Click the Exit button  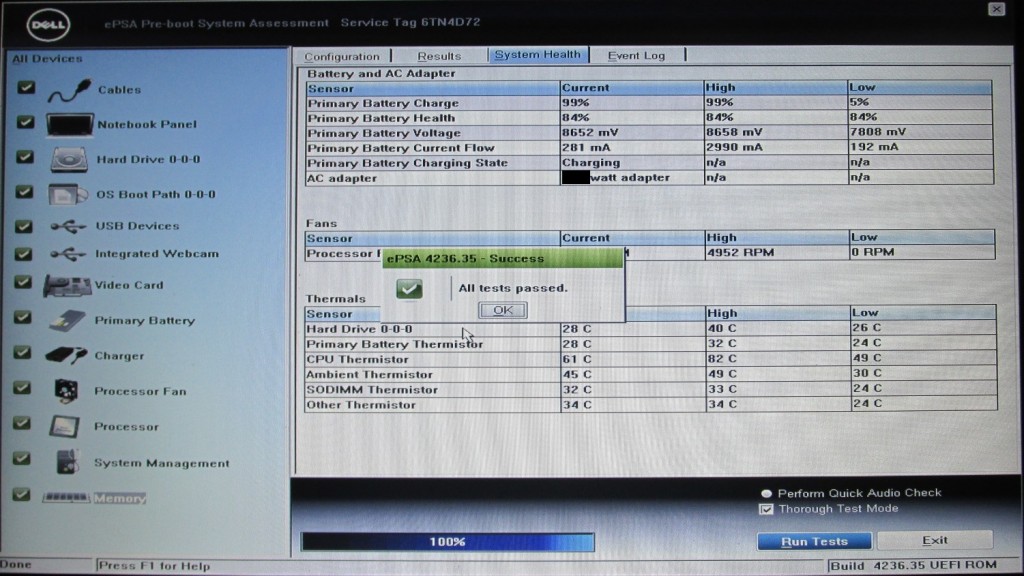click(x=935, y=540)
